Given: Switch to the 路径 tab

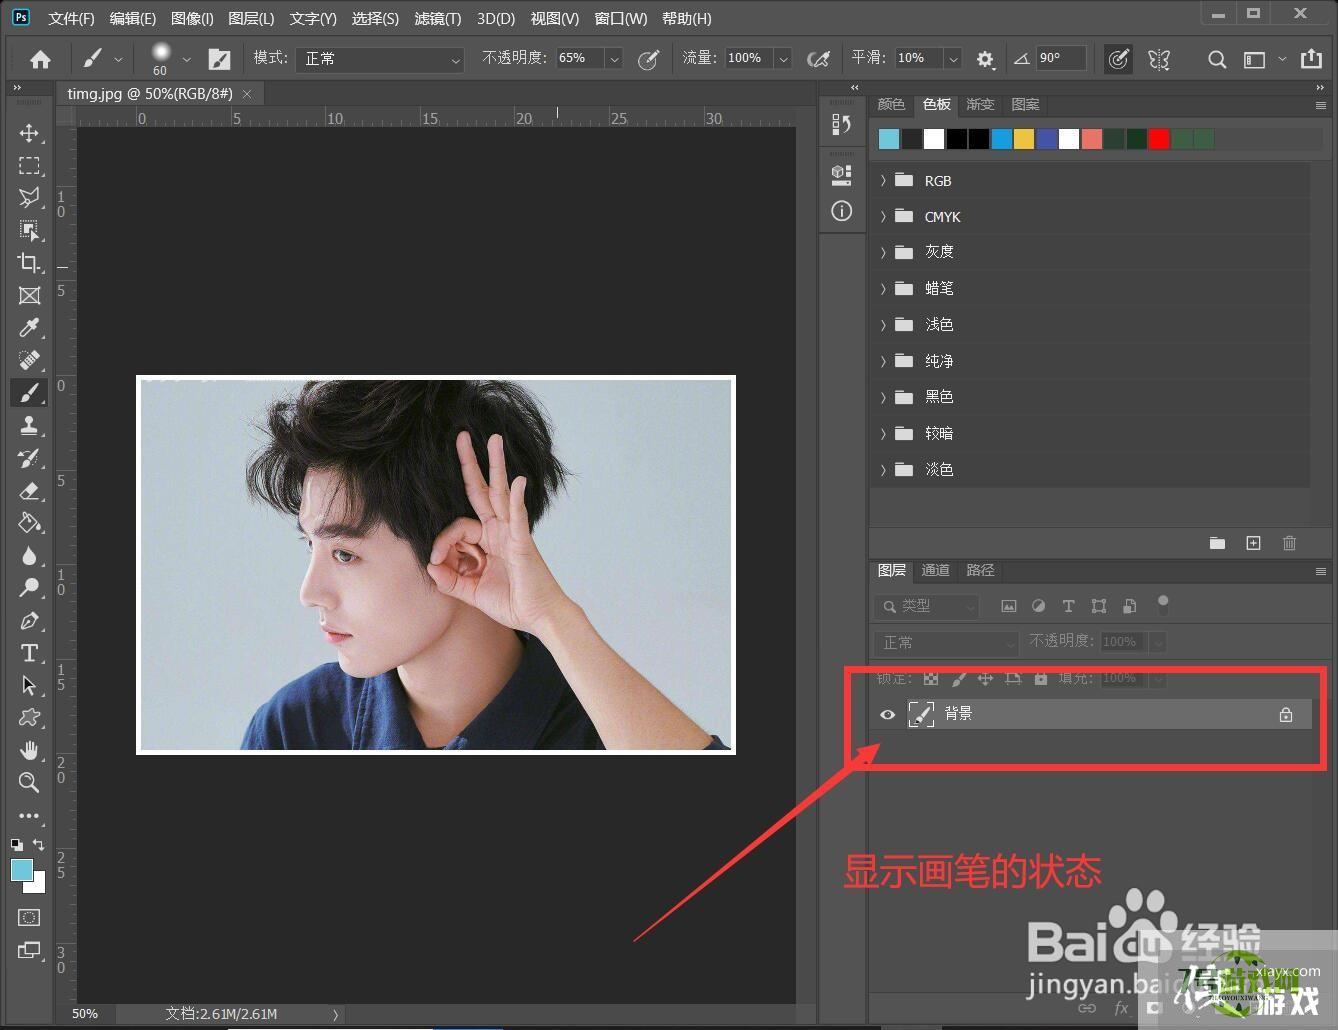Looking at the screenshot, I should (x=980, y=570).
